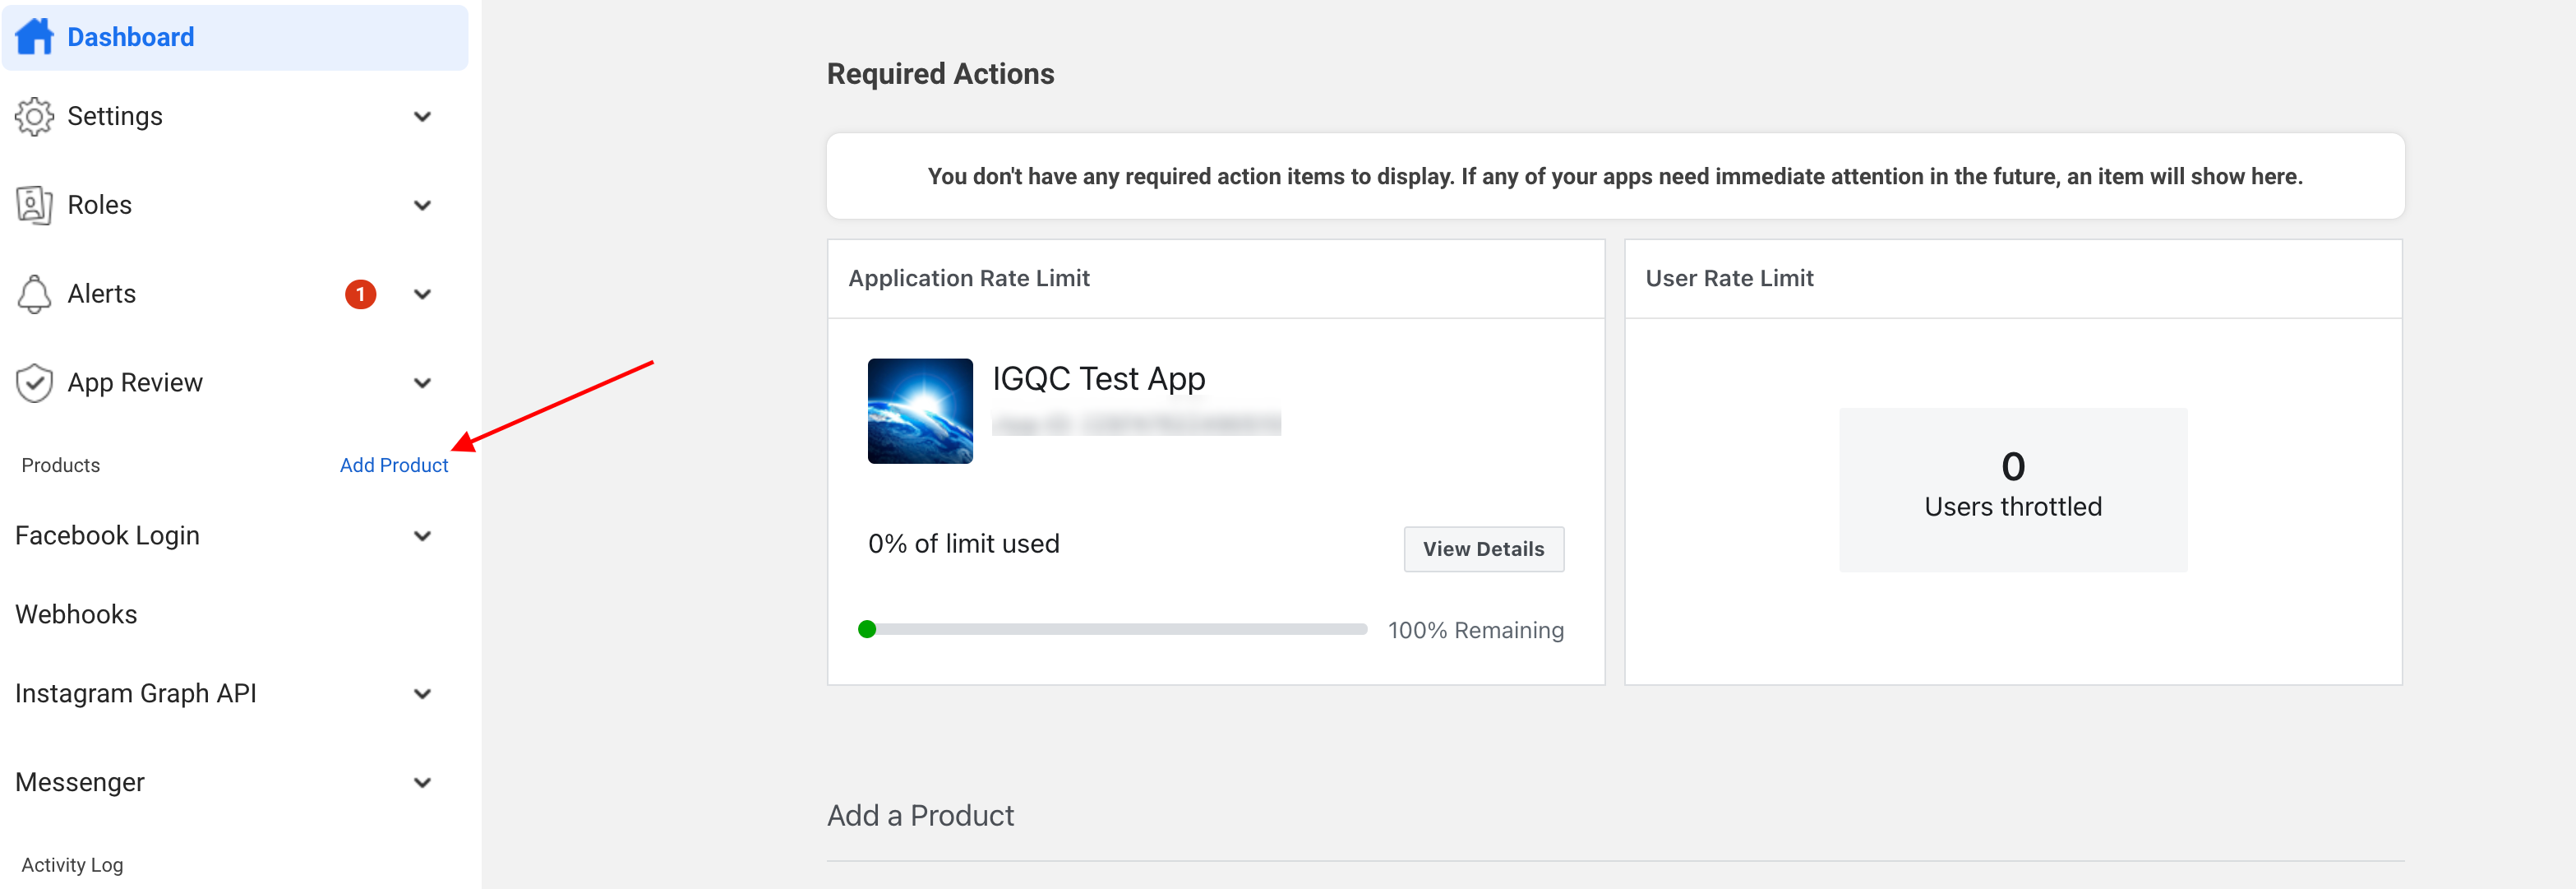Open Webhooks product page

[77, 614]
